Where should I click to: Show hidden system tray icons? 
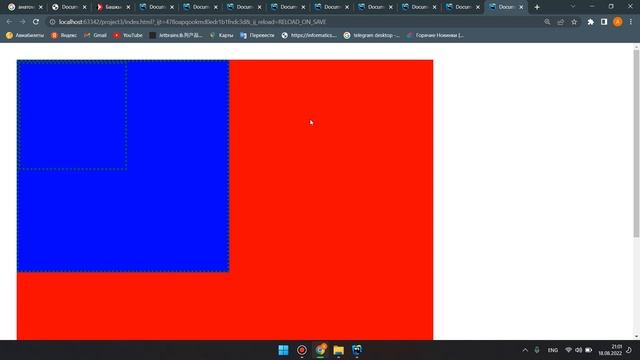pos(525,350)
